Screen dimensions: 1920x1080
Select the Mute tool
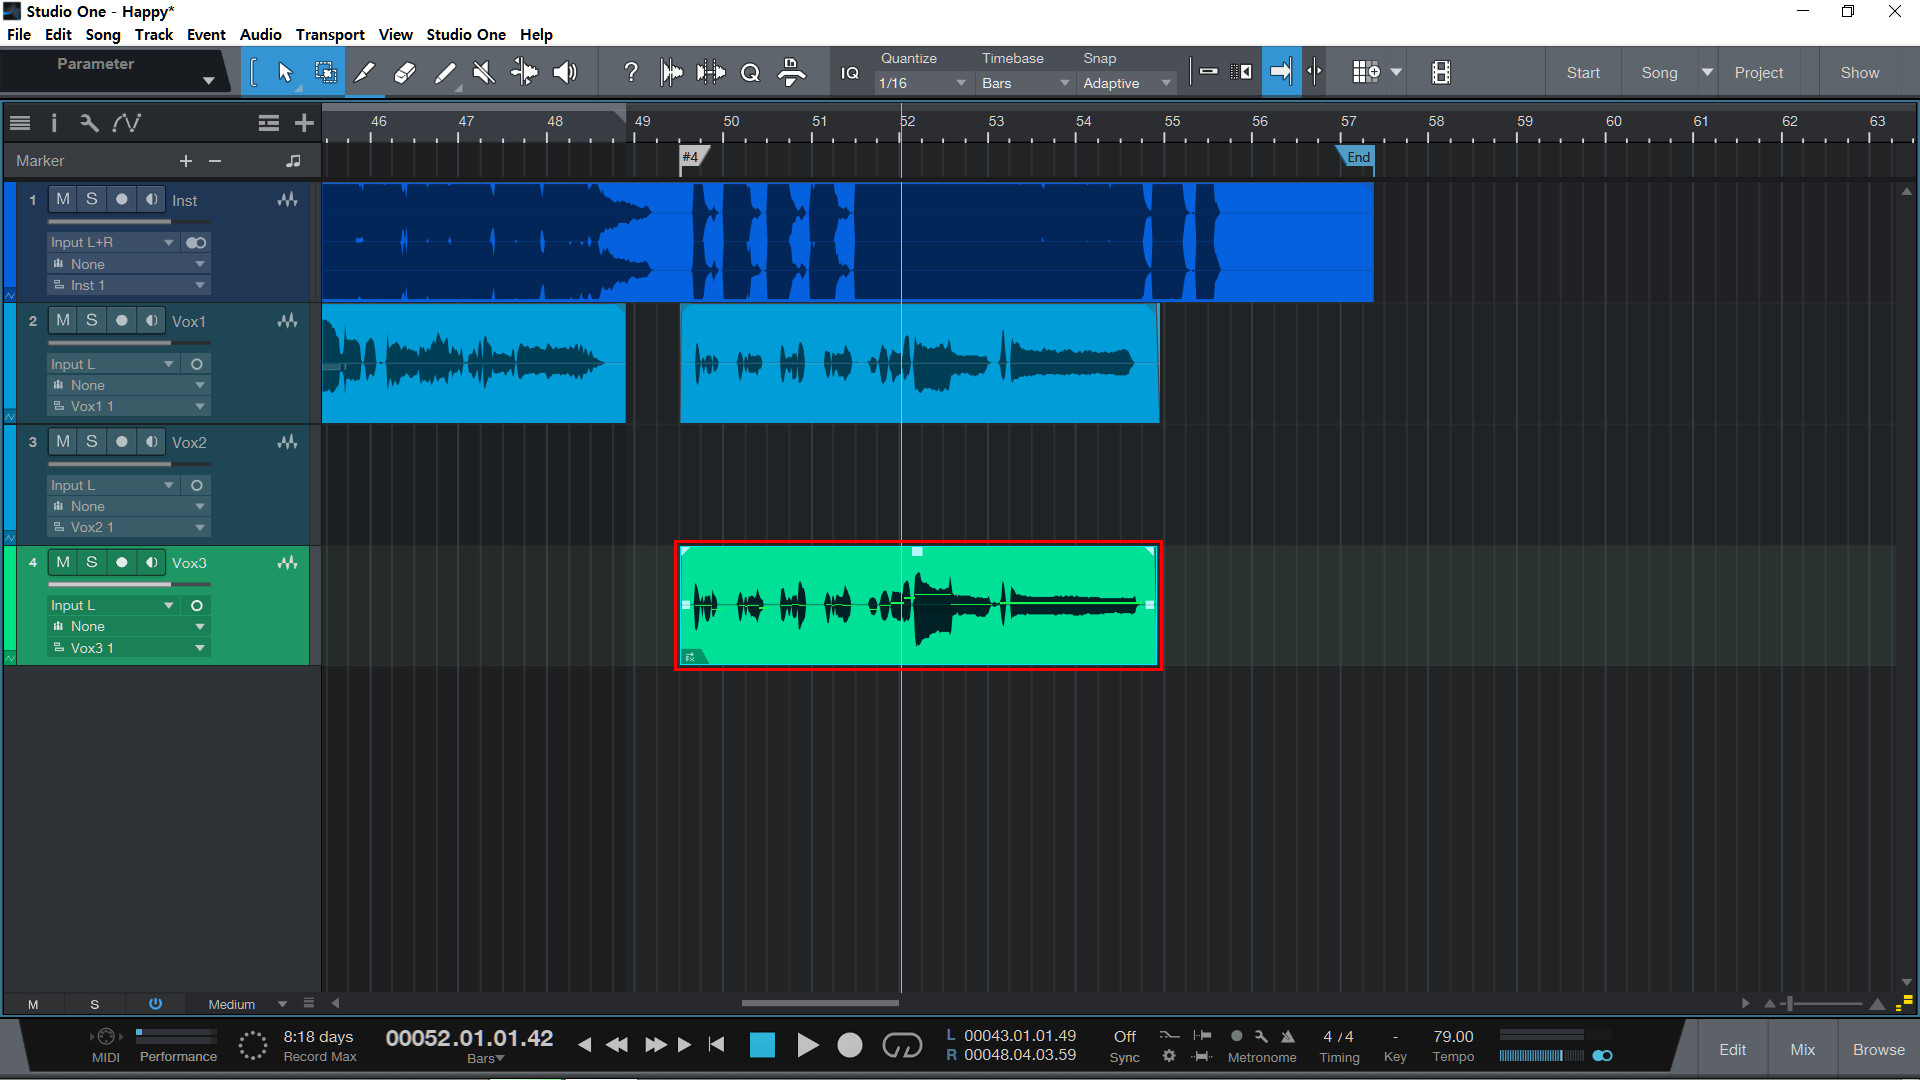pos(484,72)
